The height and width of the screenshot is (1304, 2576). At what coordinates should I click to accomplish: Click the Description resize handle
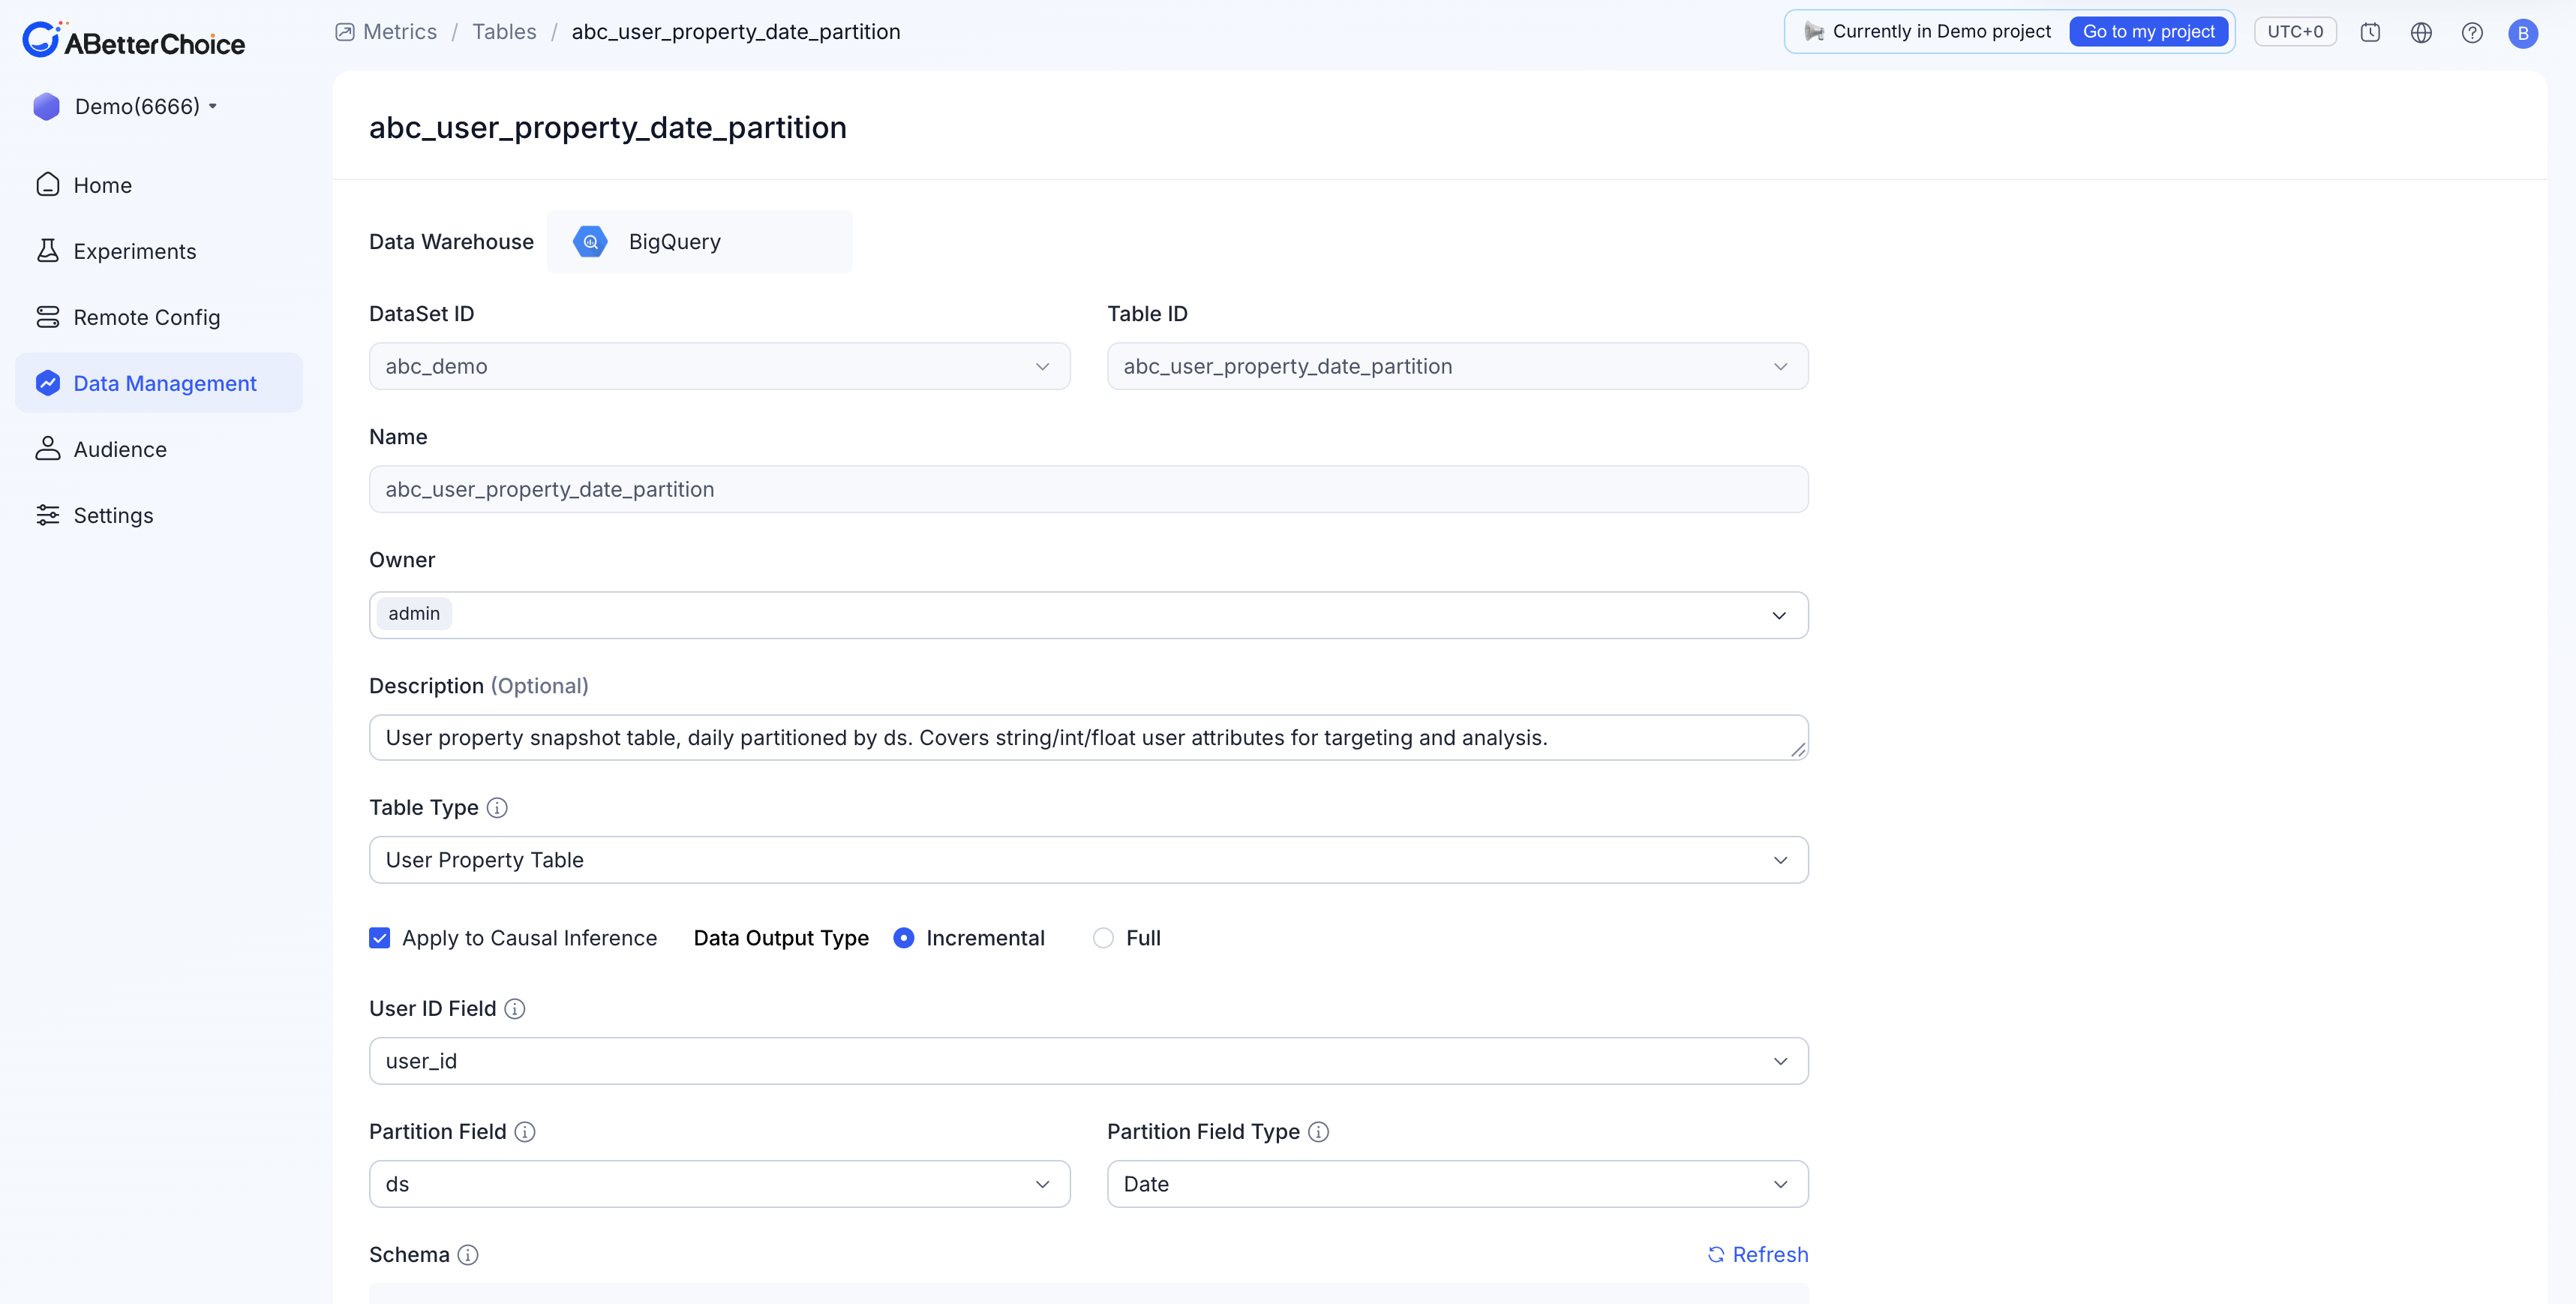(1797, 750)
